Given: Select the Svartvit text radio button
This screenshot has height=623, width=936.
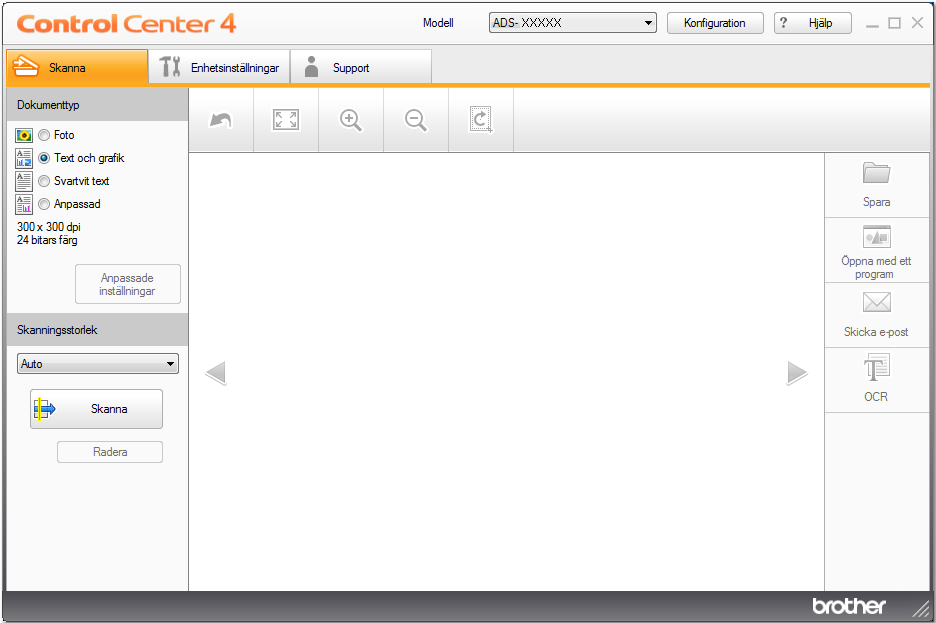Looking at the screenshot, I should point(44,181).
